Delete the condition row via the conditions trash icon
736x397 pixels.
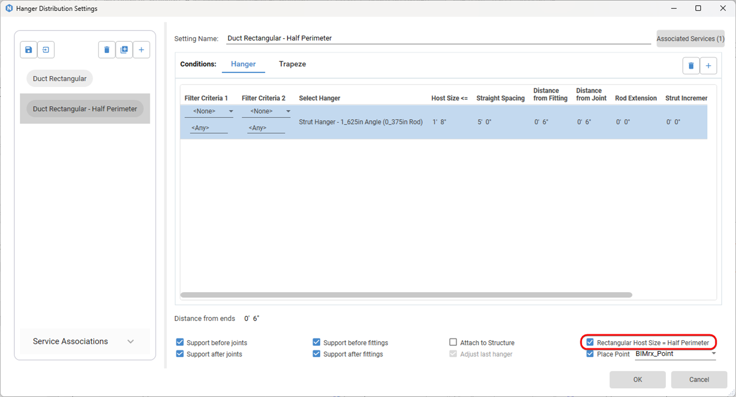[x=691, y=66]
